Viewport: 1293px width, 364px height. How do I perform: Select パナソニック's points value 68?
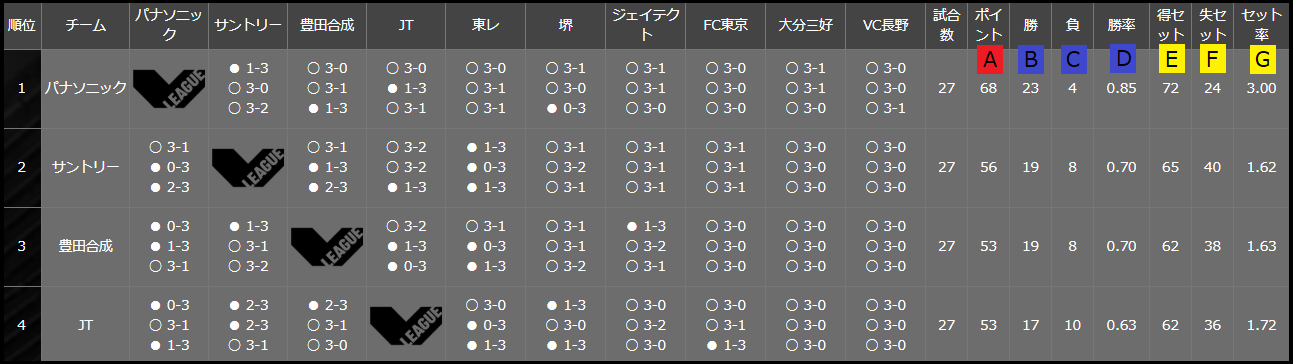pos(988,88)
